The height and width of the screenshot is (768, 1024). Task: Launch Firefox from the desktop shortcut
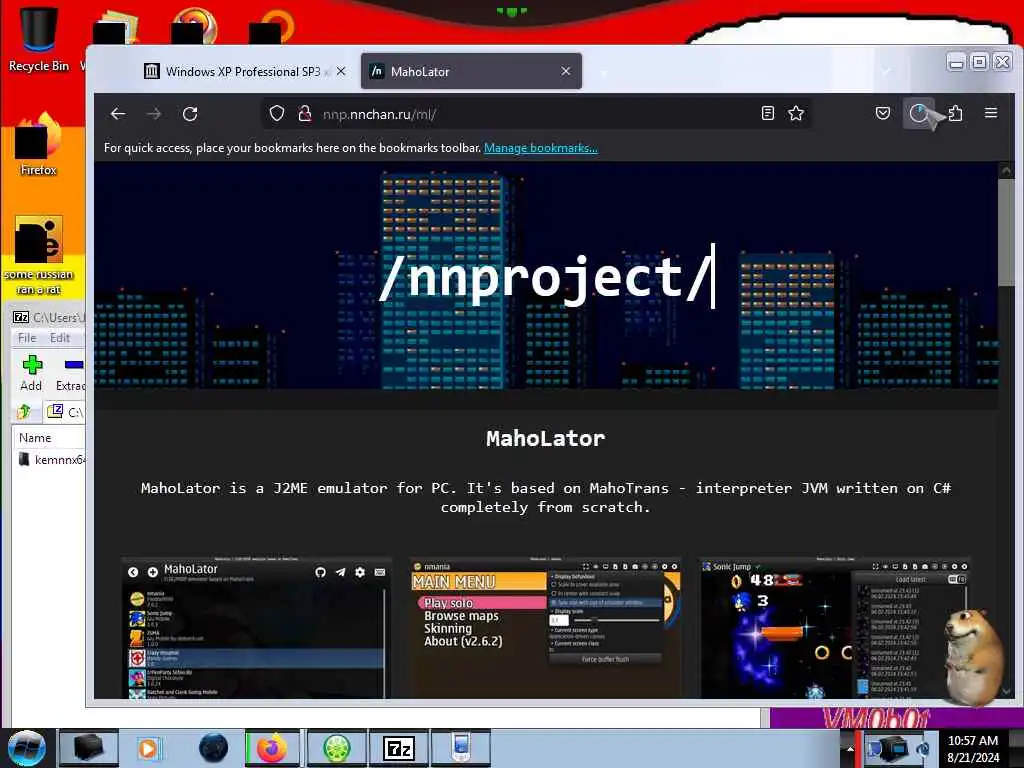pos(38,145)
